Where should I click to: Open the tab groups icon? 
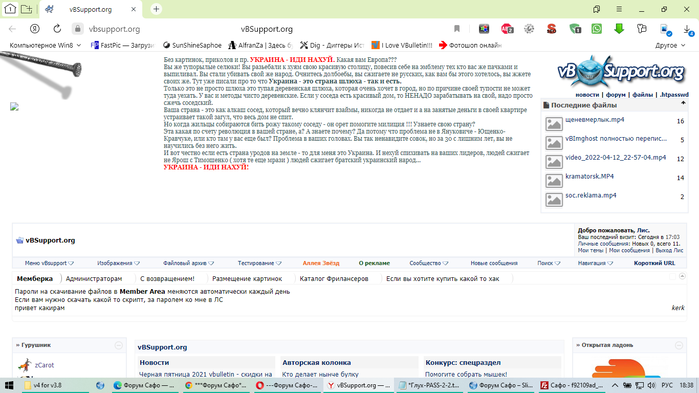[27, 9]
